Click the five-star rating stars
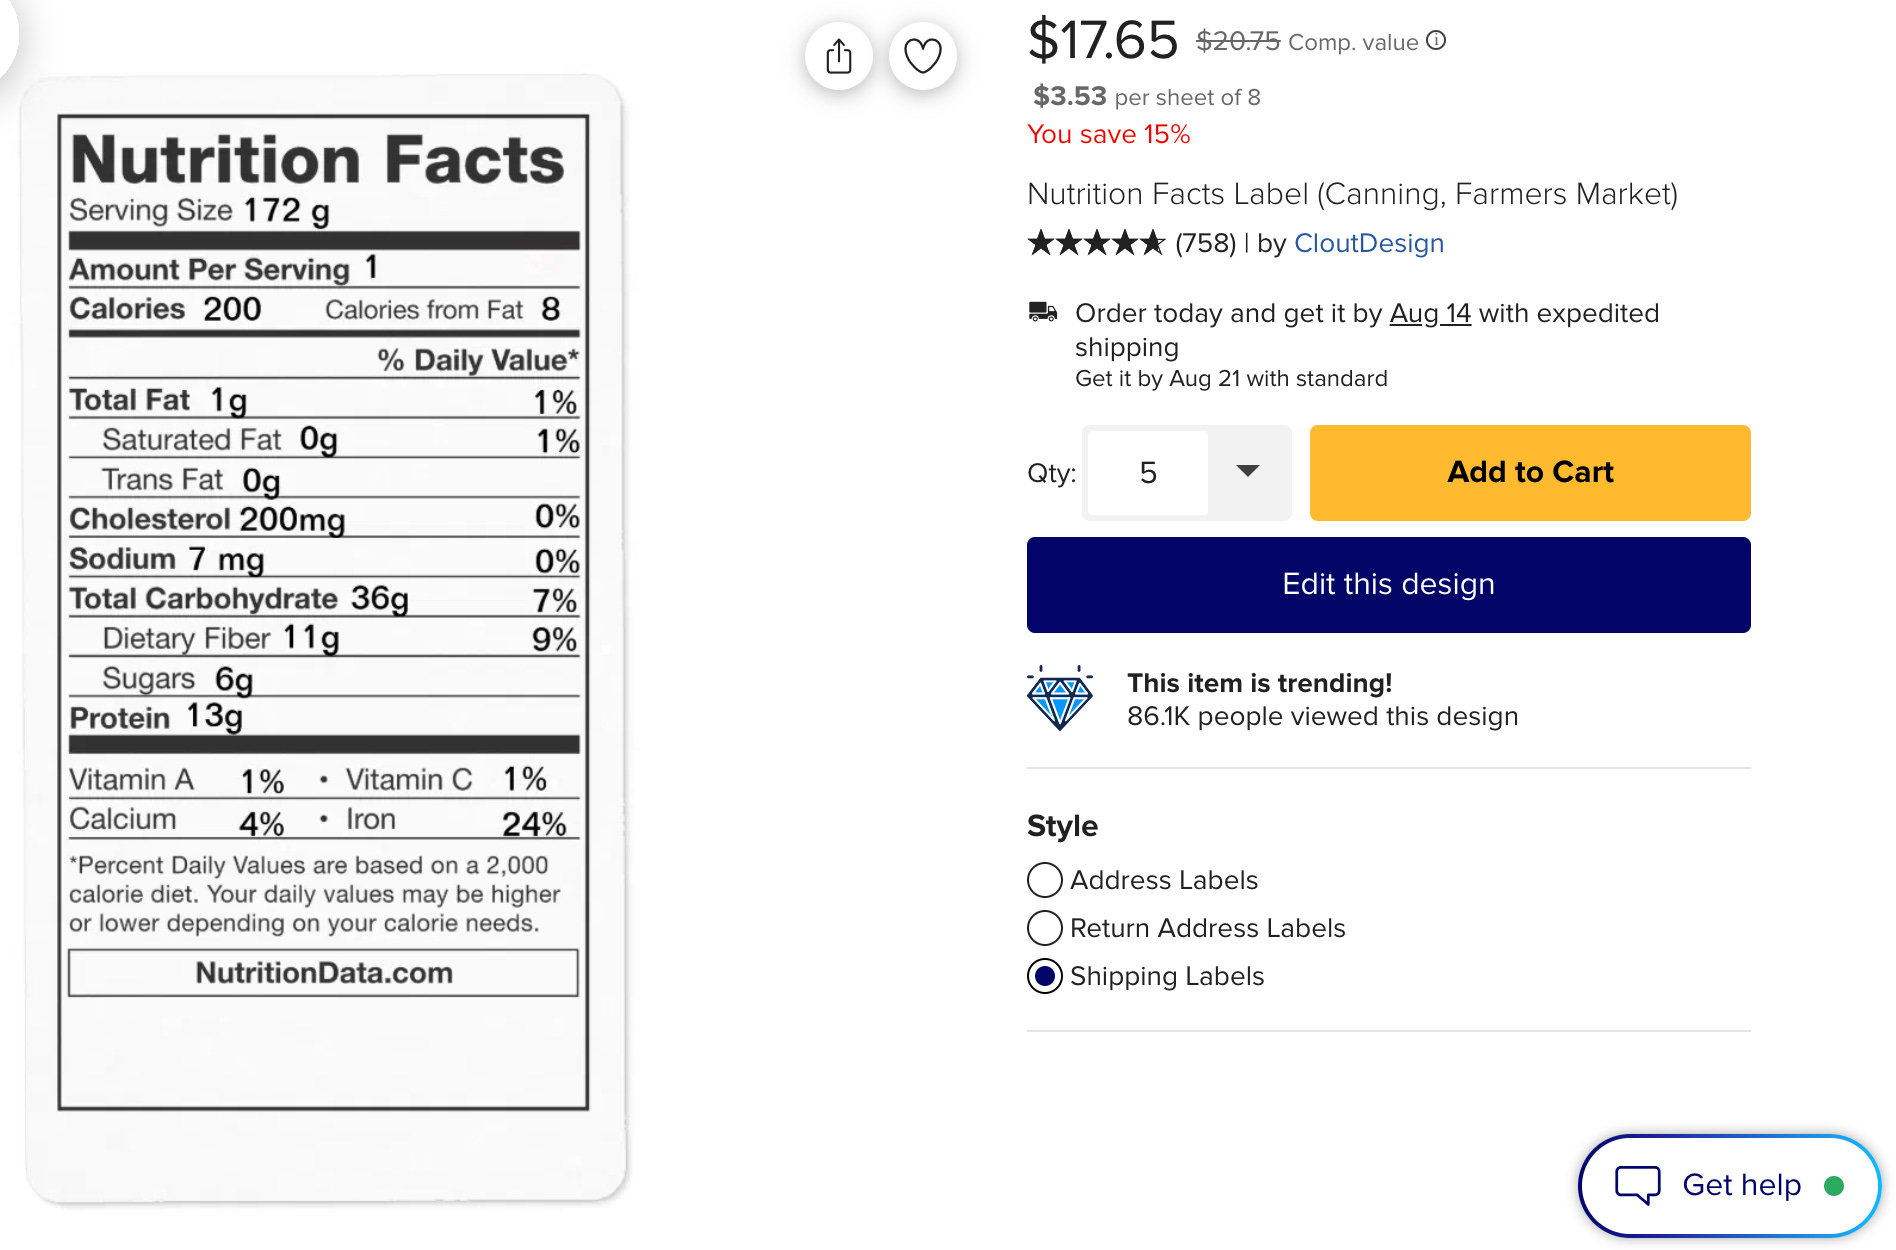Image resolution: width=1896 pixels, height=1250 pixels. [x=1096, y=243]
